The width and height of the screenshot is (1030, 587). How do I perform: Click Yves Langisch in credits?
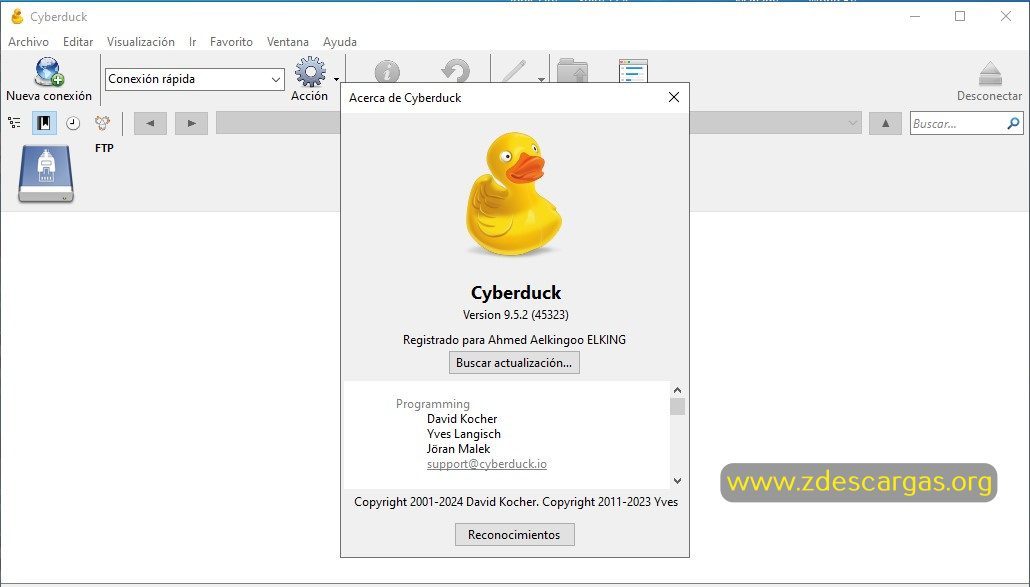coord(464,434)
